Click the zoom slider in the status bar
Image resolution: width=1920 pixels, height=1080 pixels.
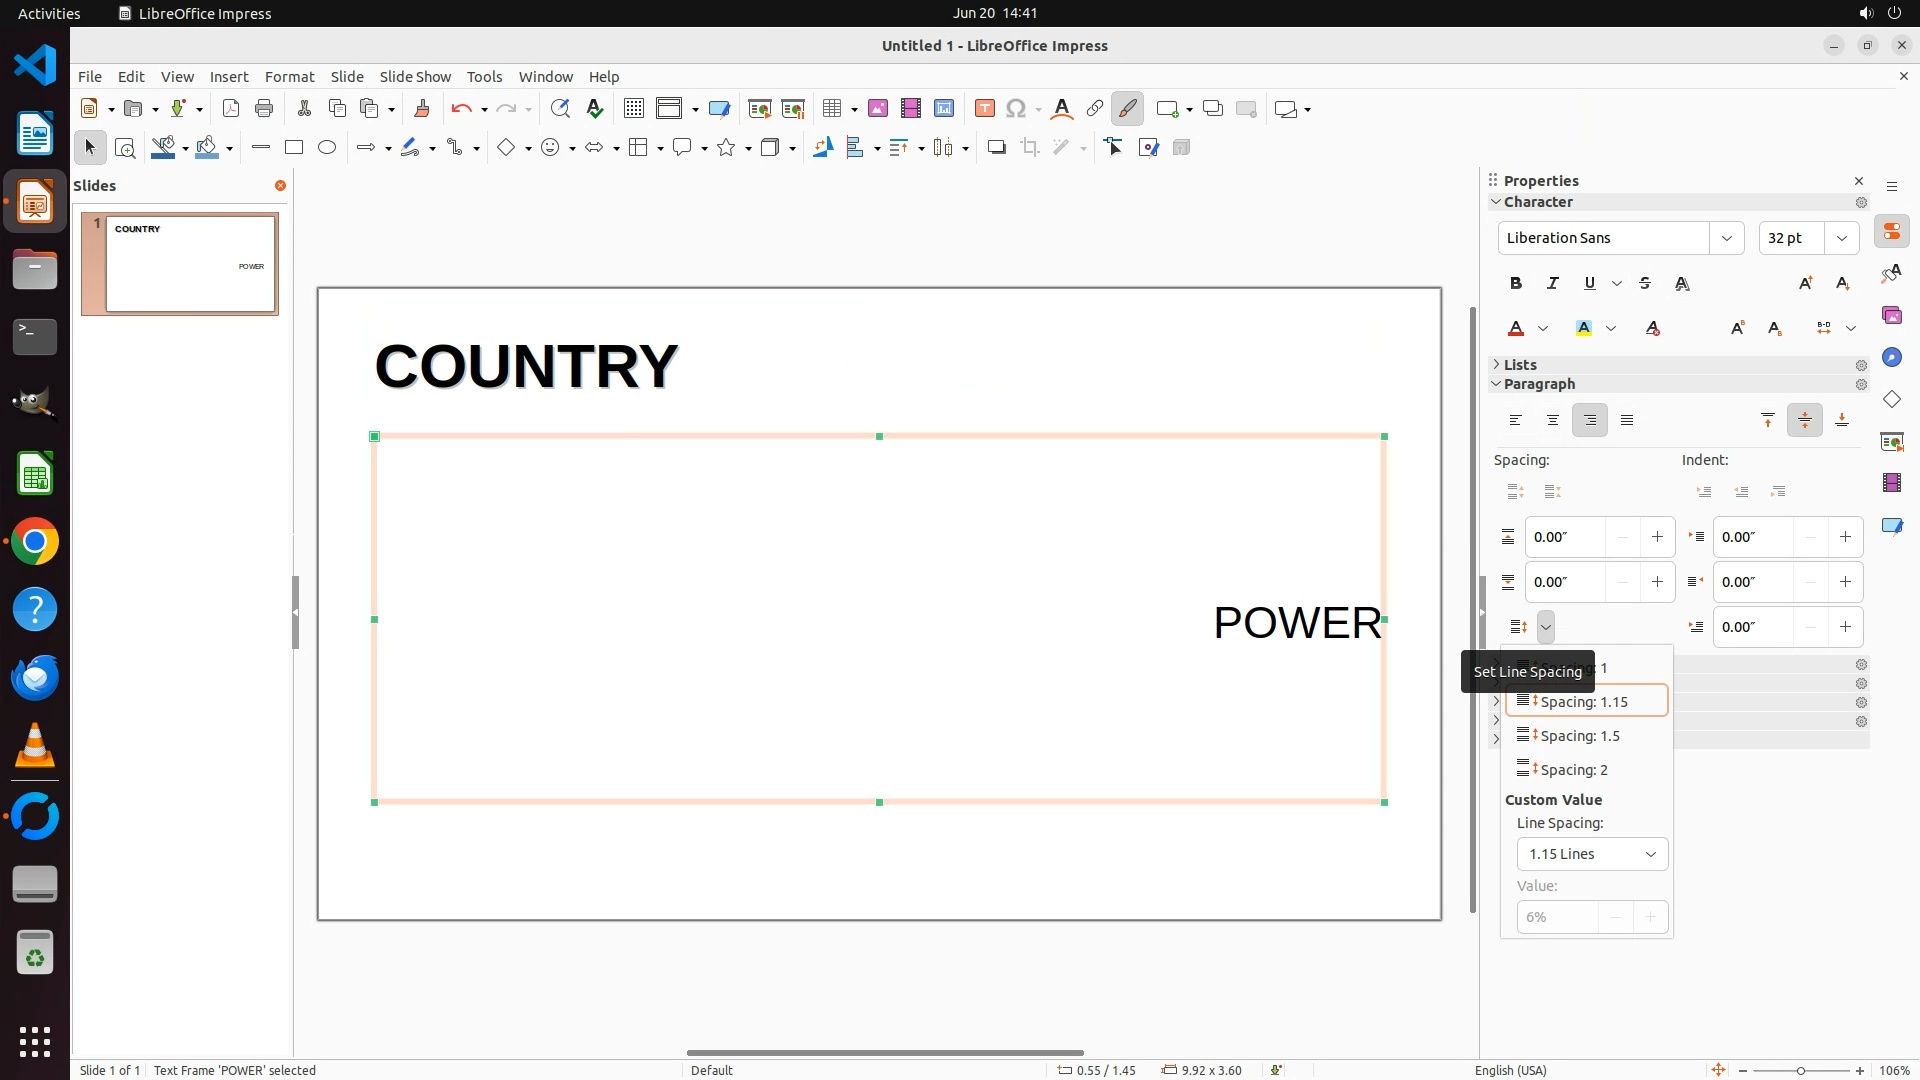point(1801,1070)
